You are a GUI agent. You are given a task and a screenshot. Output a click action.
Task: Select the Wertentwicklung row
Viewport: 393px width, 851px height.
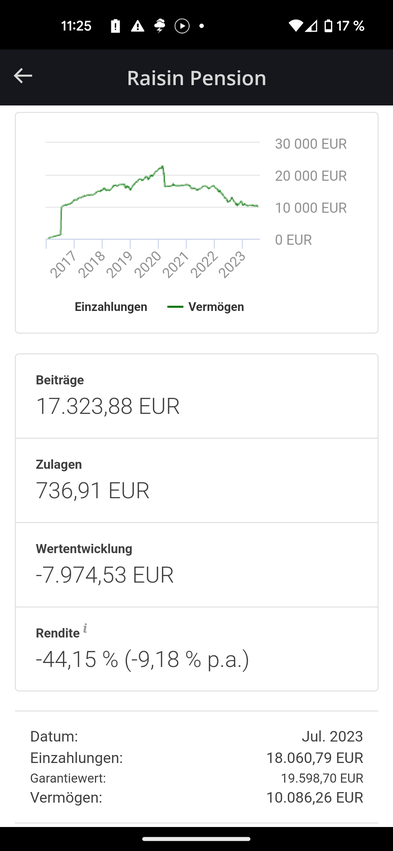(196, 564)
